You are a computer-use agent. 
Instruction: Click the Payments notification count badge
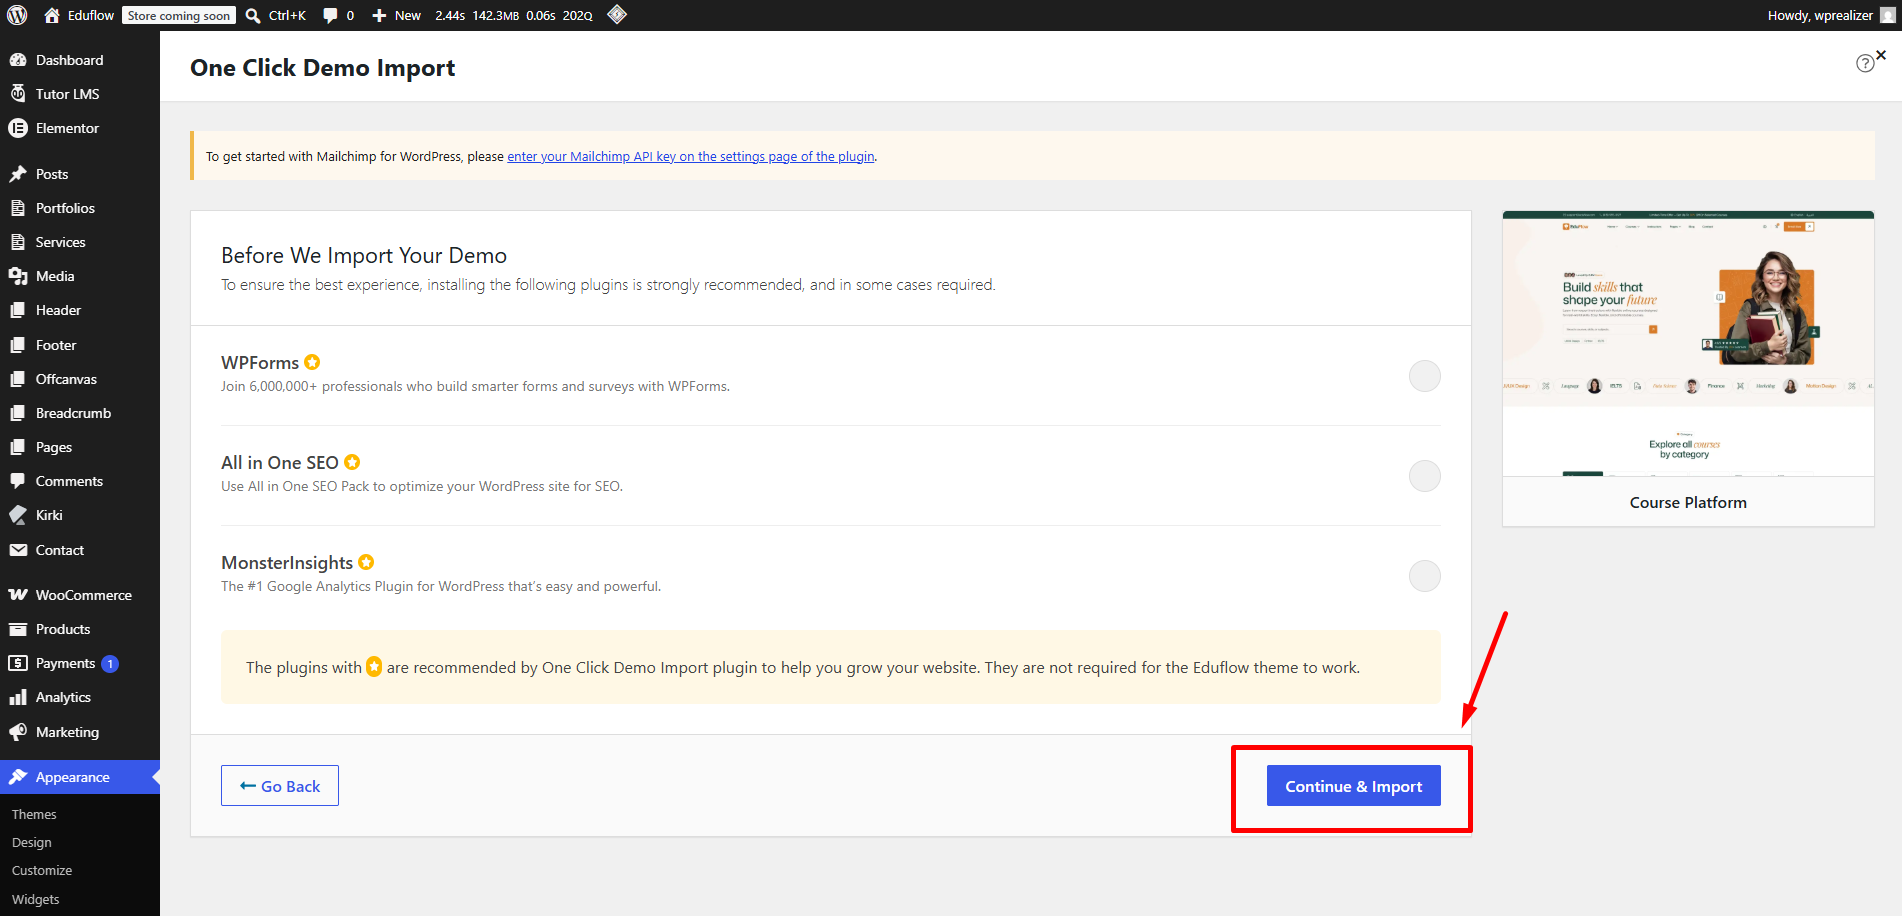110,664
